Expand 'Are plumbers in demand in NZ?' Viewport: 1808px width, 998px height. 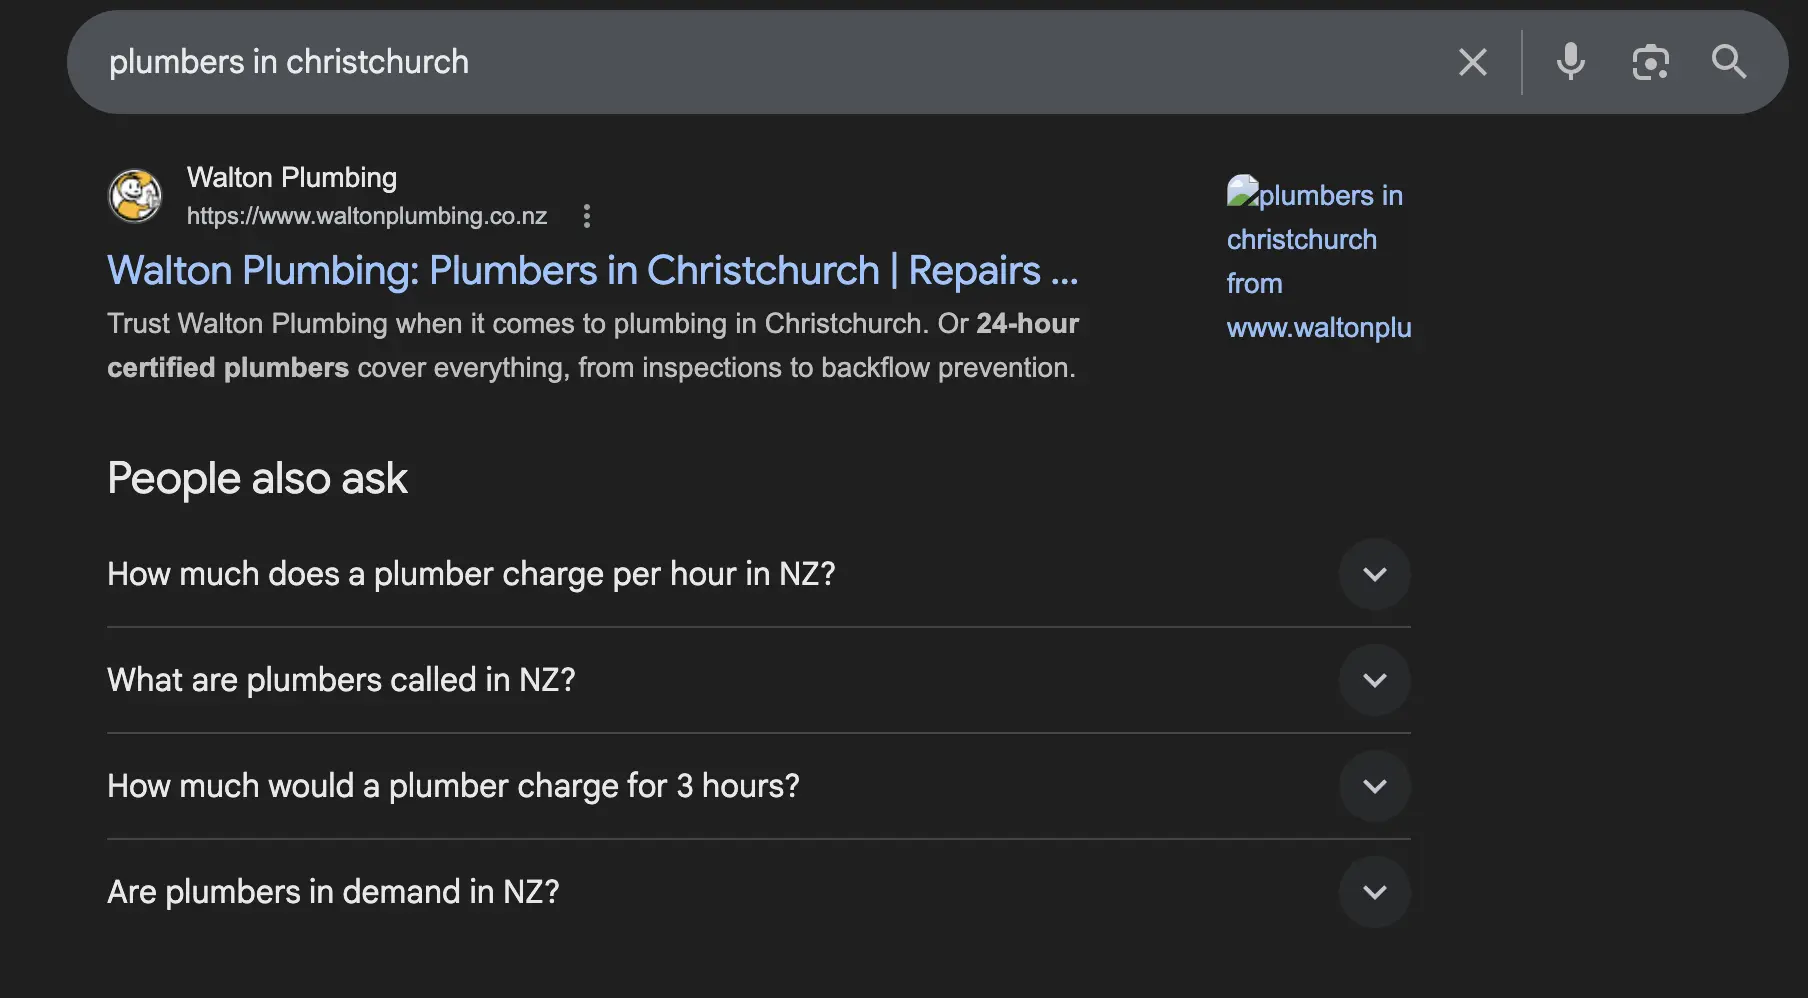coord(1374,891)
